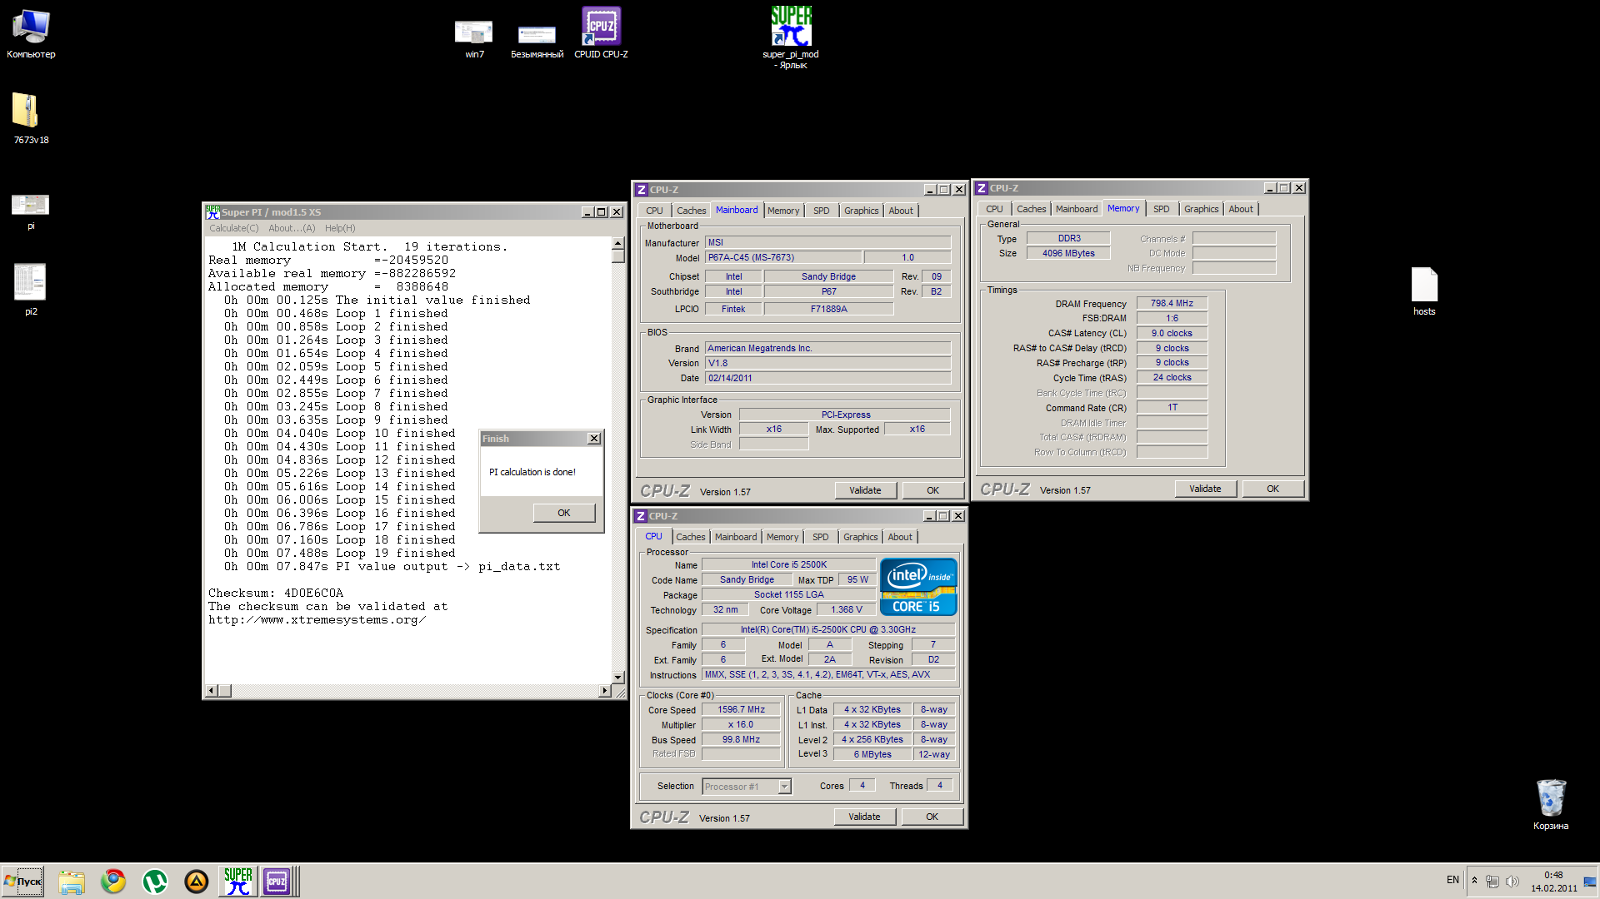Open About tab in Memory CPU-Z window
Viewport: 1600px width, 899px height.
[x=1240, y=209]
